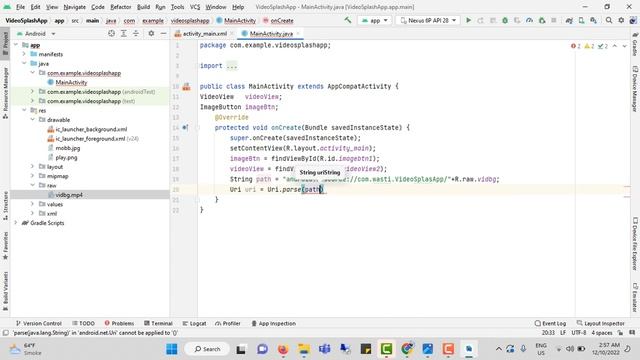The width and height of the screenshot is (640, 360).
Task: Expand the values folder
Action: [x=33, y=204]
